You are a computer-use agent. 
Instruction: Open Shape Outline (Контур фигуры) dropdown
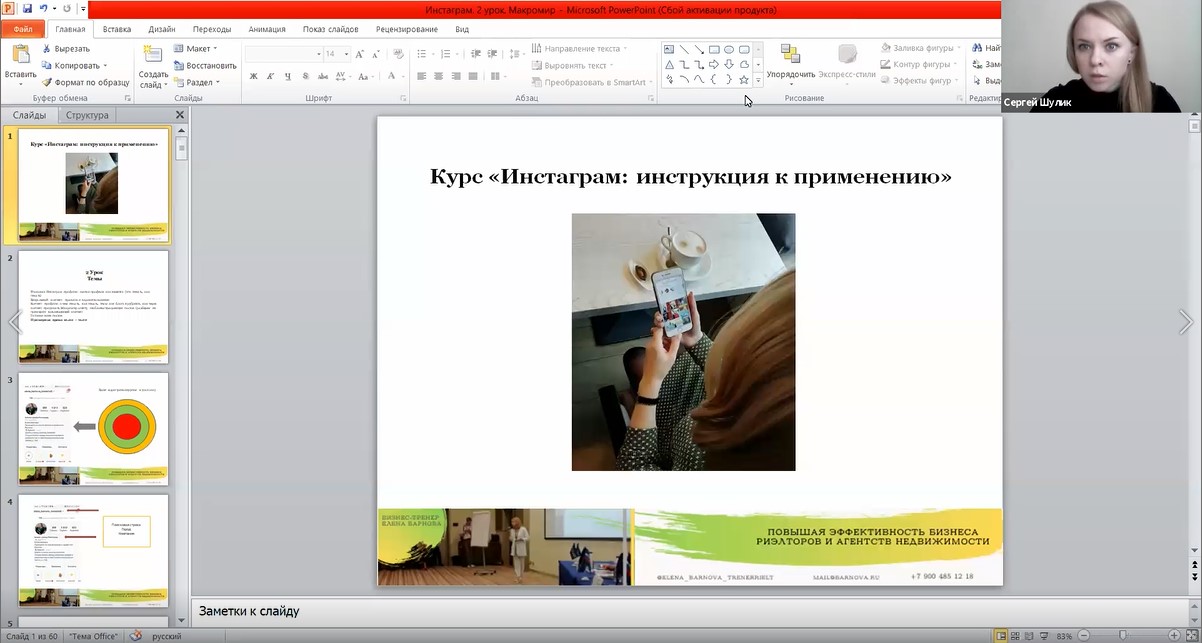[x=920, y=64]
